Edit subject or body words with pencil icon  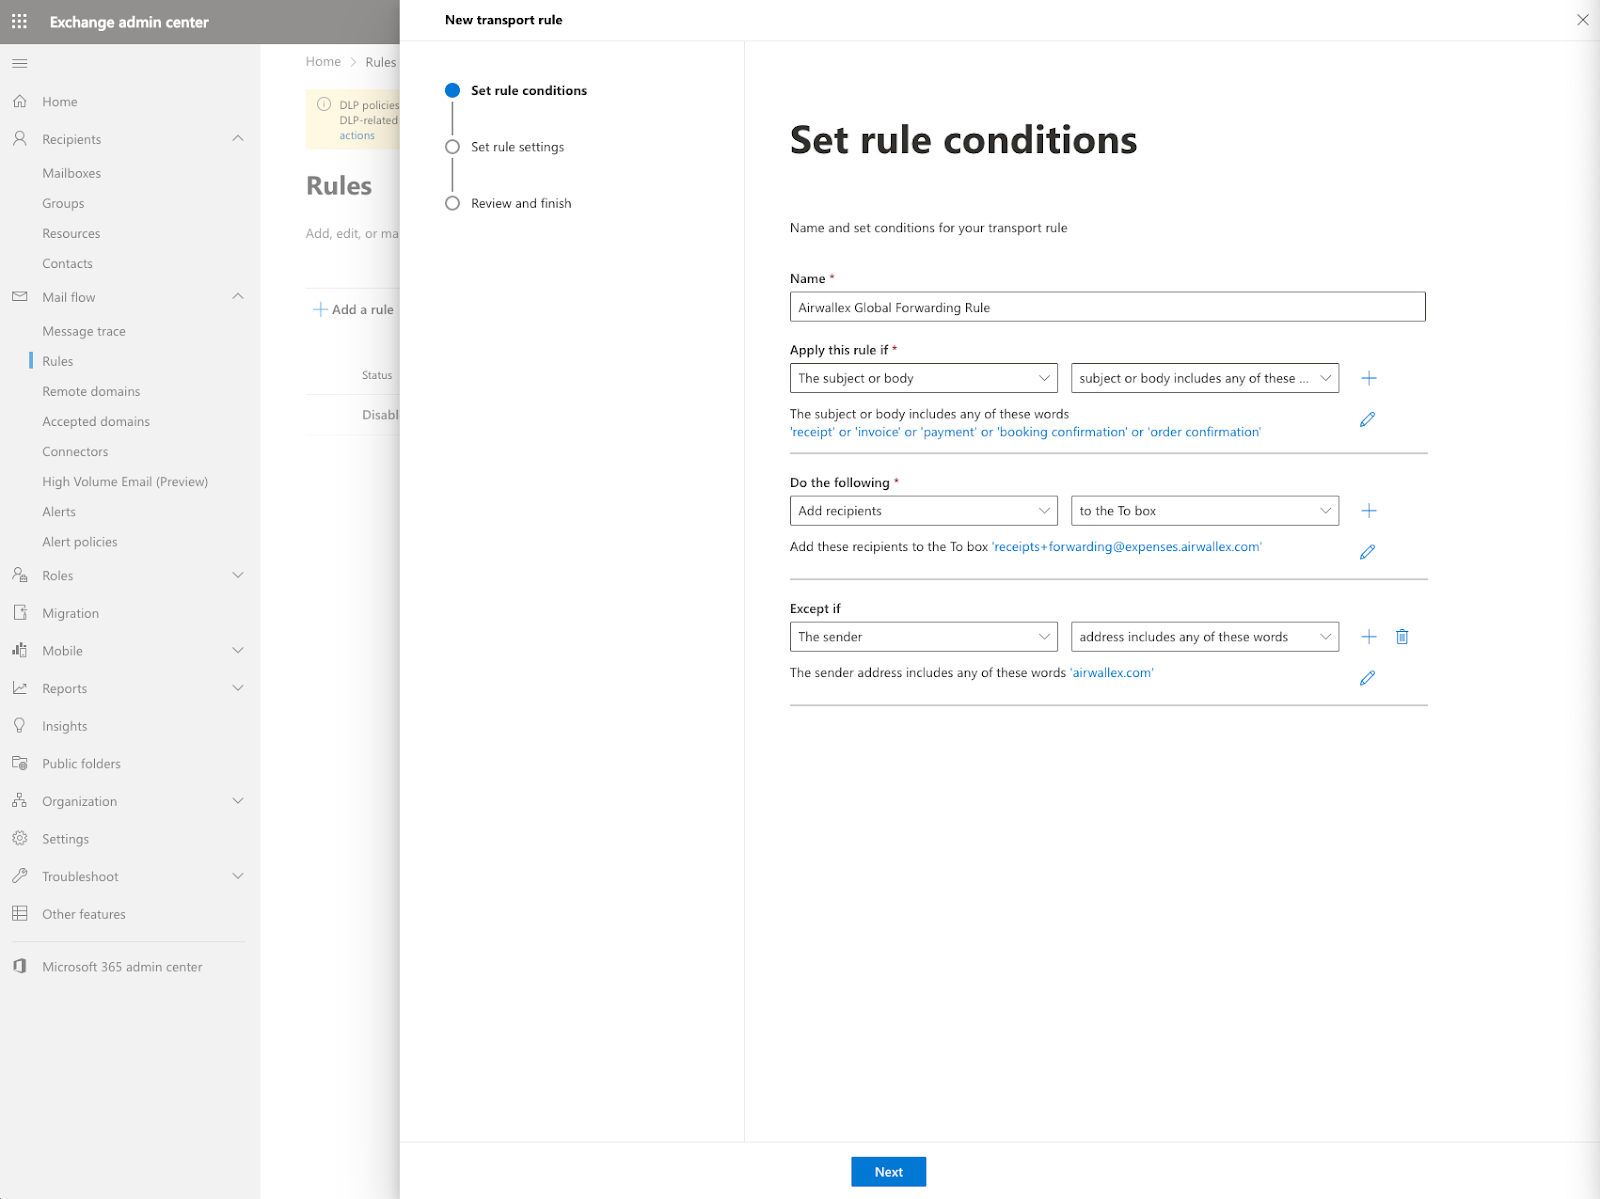point(1367,420)
